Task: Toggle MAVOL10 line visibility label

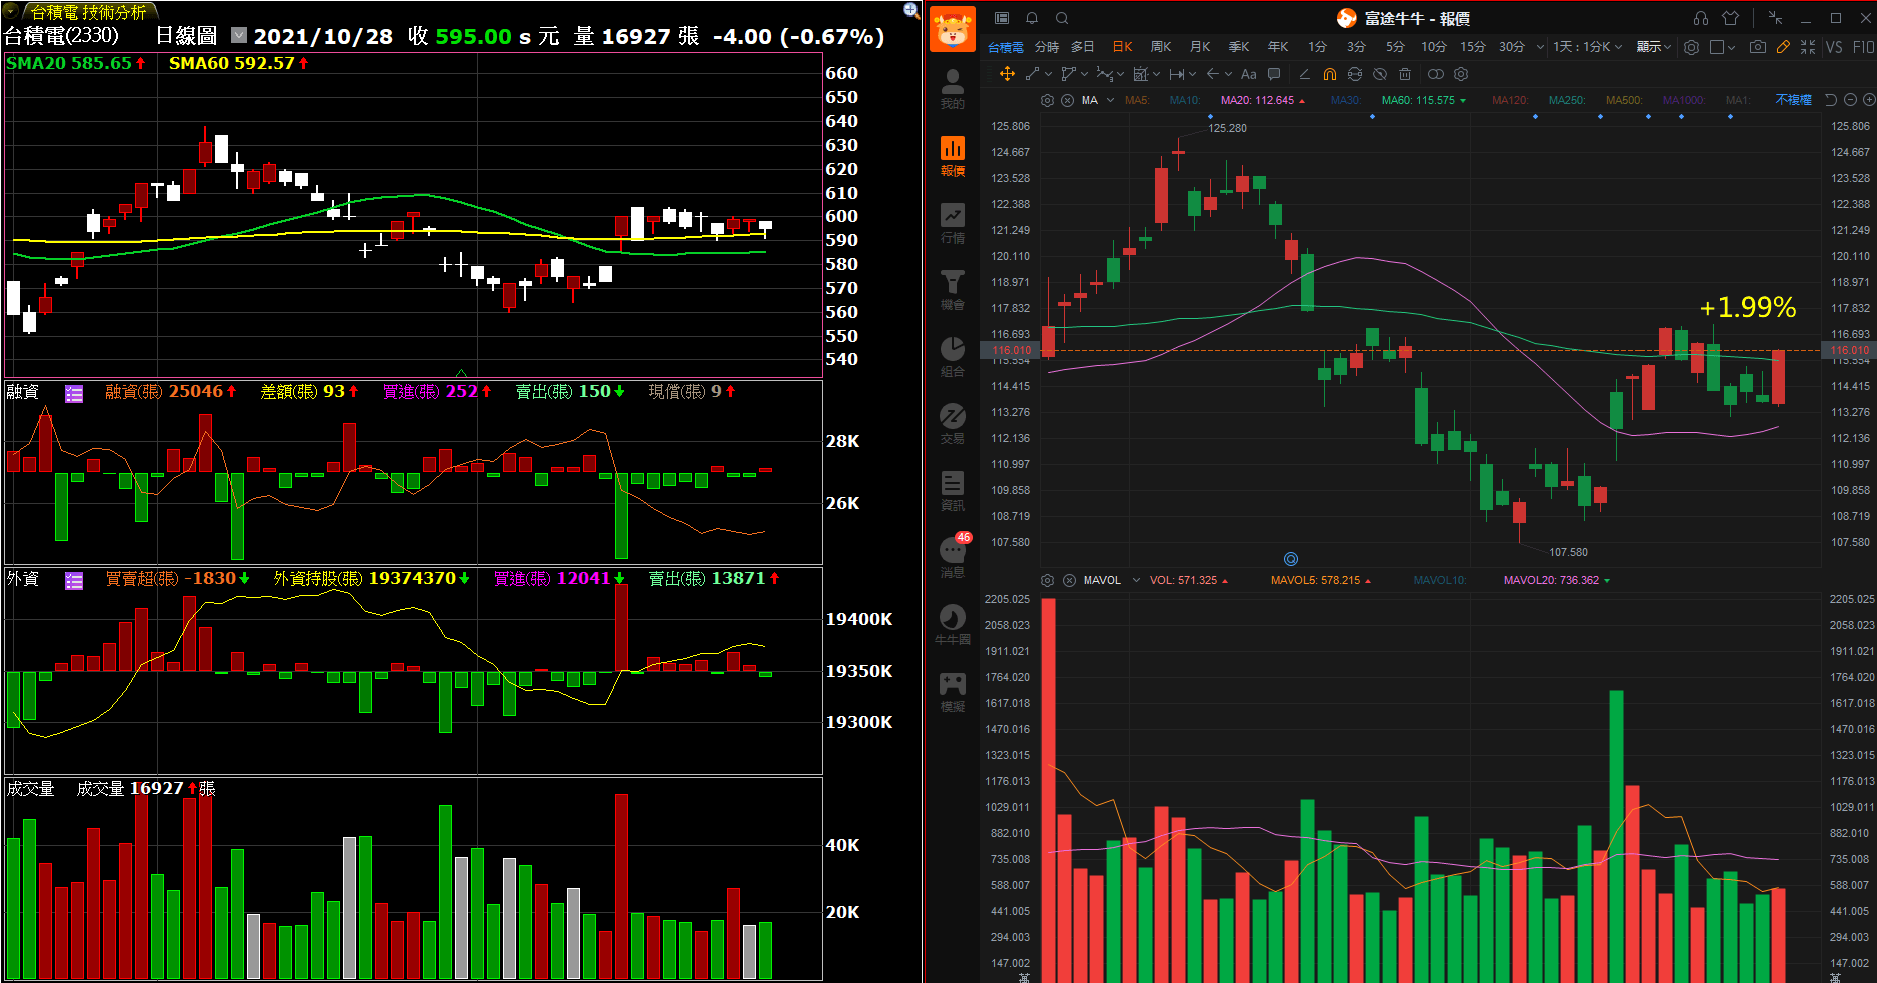Action: click(x=1440, y=580)
